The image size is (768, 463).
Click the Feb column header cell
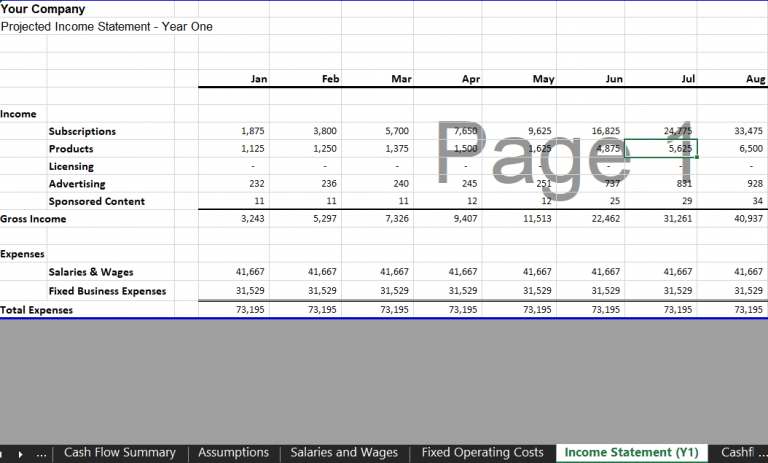point(331,79)
